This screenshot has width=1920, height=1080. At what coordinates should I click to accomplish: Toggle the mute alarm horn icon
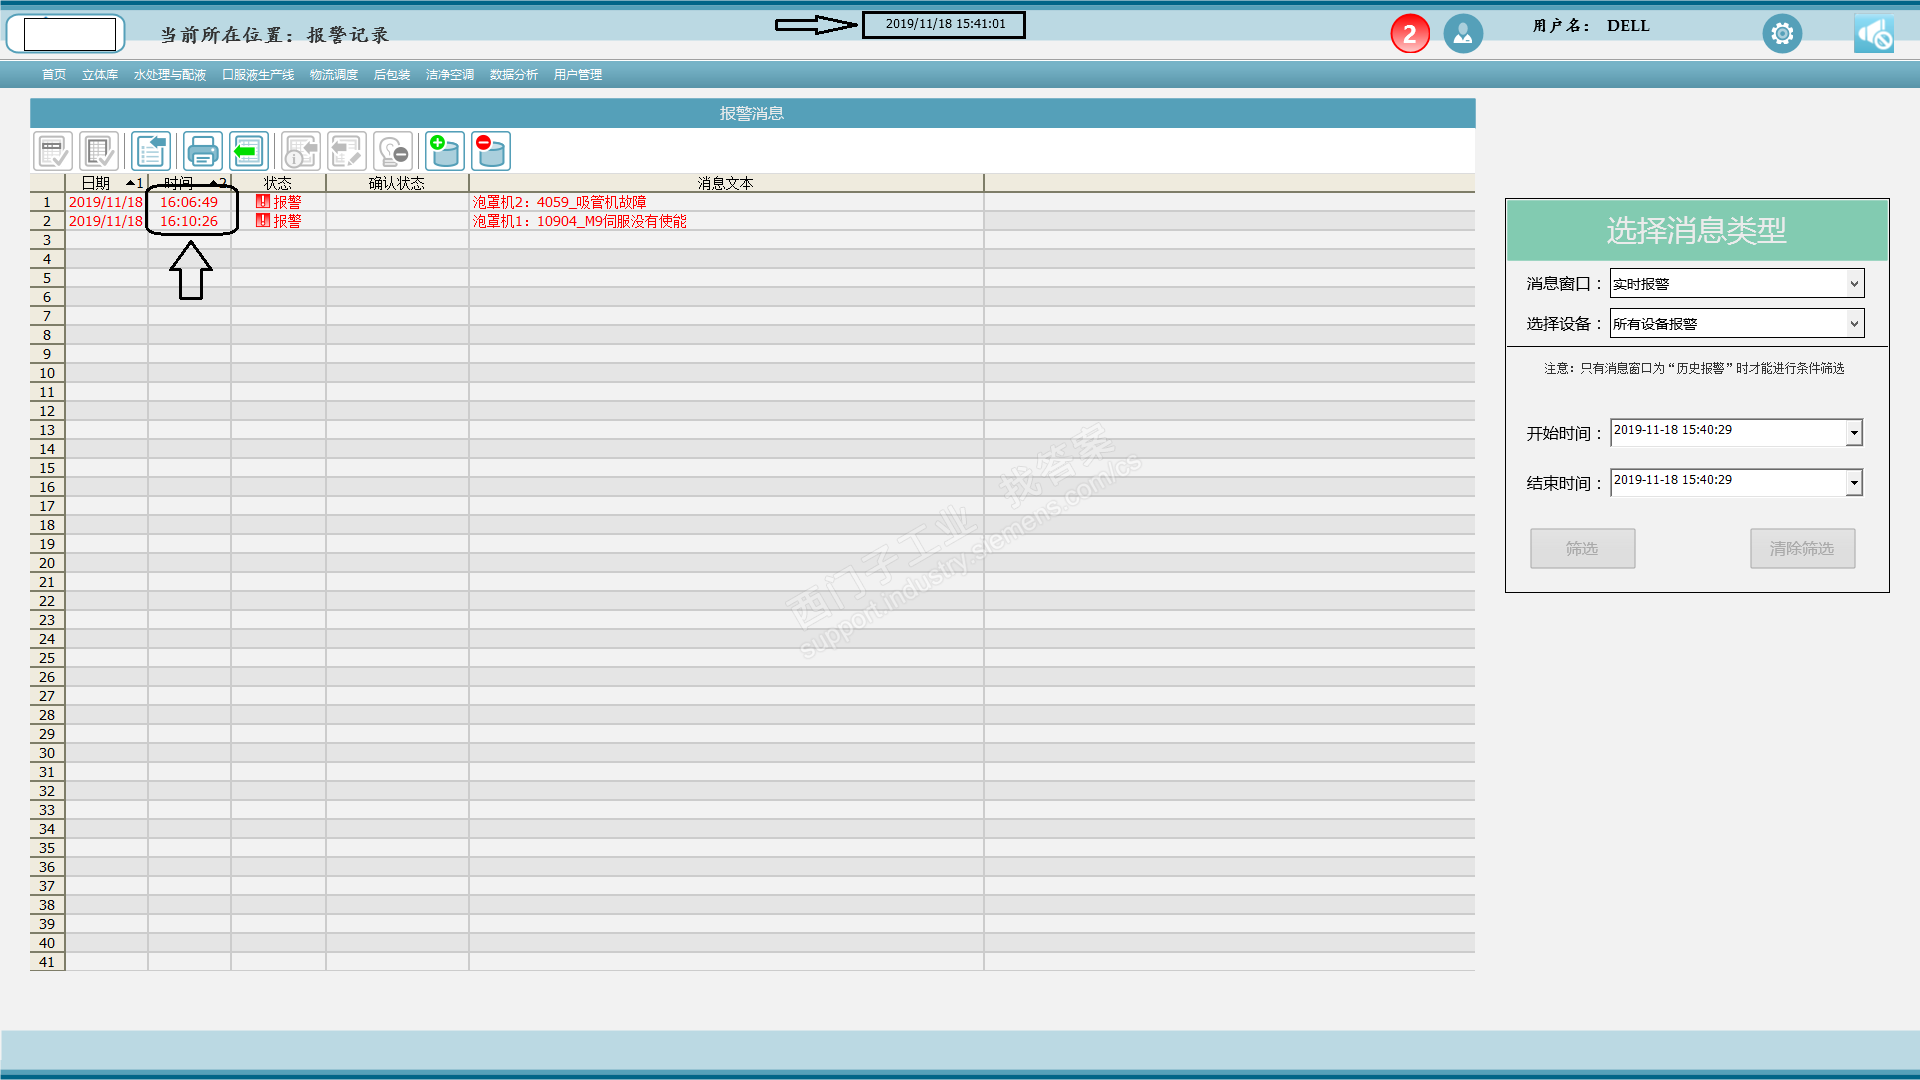tap(1874, 34)
